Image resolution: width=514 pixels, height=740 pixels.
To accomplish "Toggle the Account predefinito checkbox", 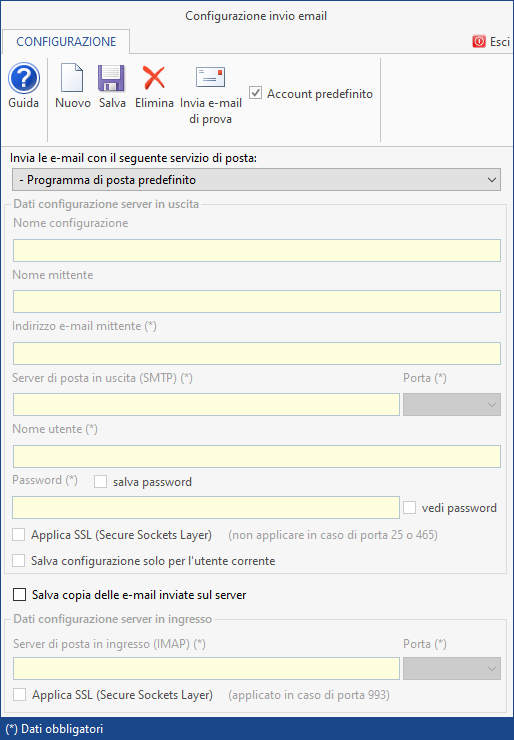I will pyautogui.click(x=255, y=93).
